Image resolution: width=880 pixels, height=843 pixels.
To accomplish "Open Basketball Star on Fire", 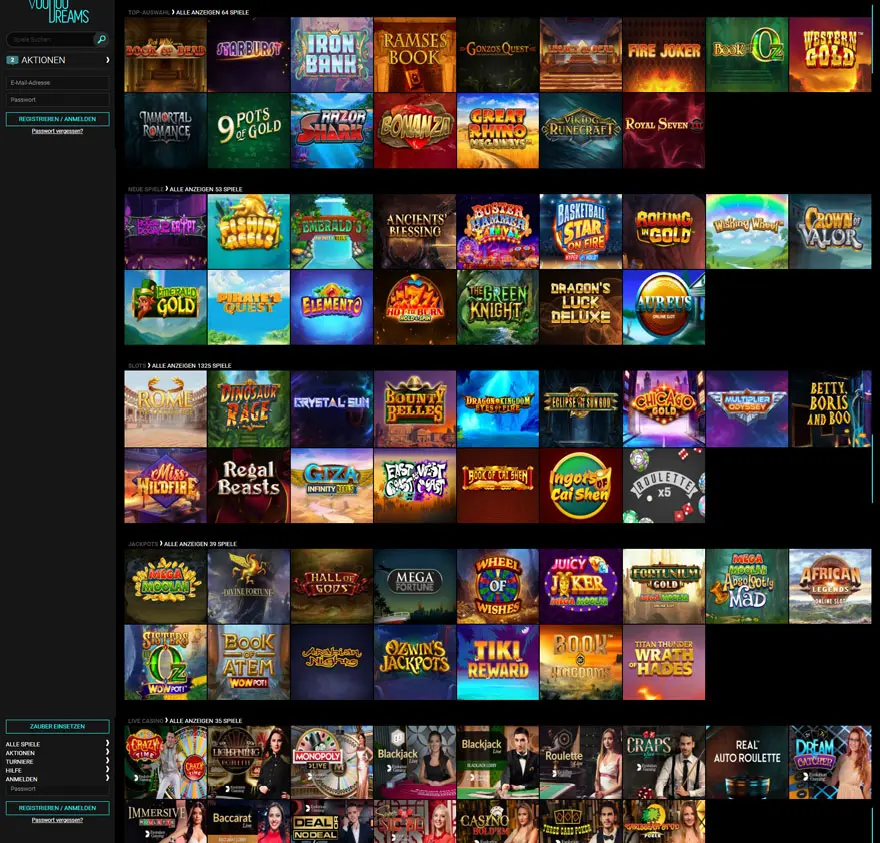I will [581, 231].
